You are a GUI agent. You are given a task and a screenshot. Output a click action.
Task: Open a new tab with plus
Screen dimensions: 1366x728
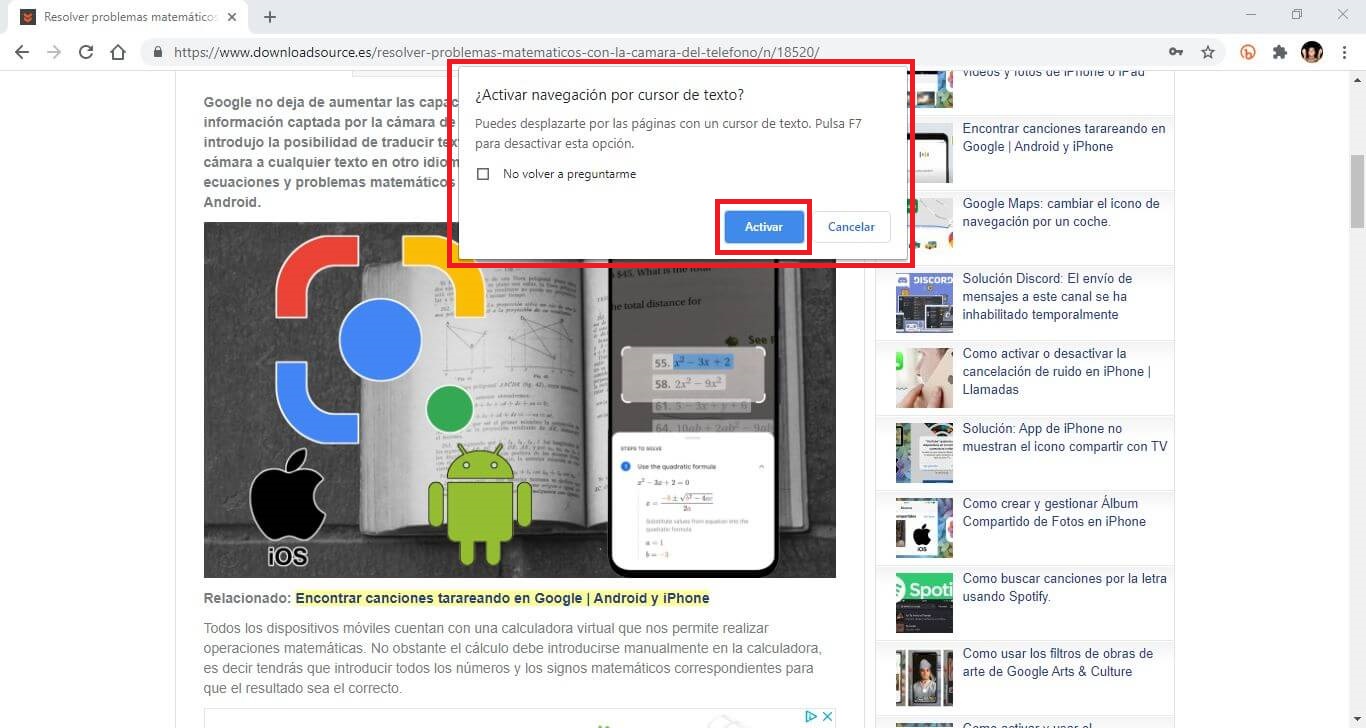[x=270, y=17]
